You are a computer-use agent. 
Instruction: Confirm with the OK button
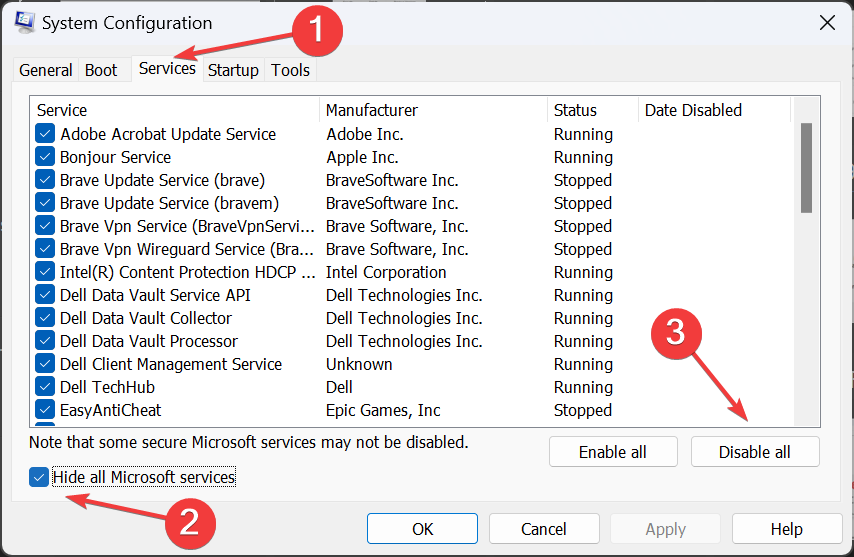point(422,529)
